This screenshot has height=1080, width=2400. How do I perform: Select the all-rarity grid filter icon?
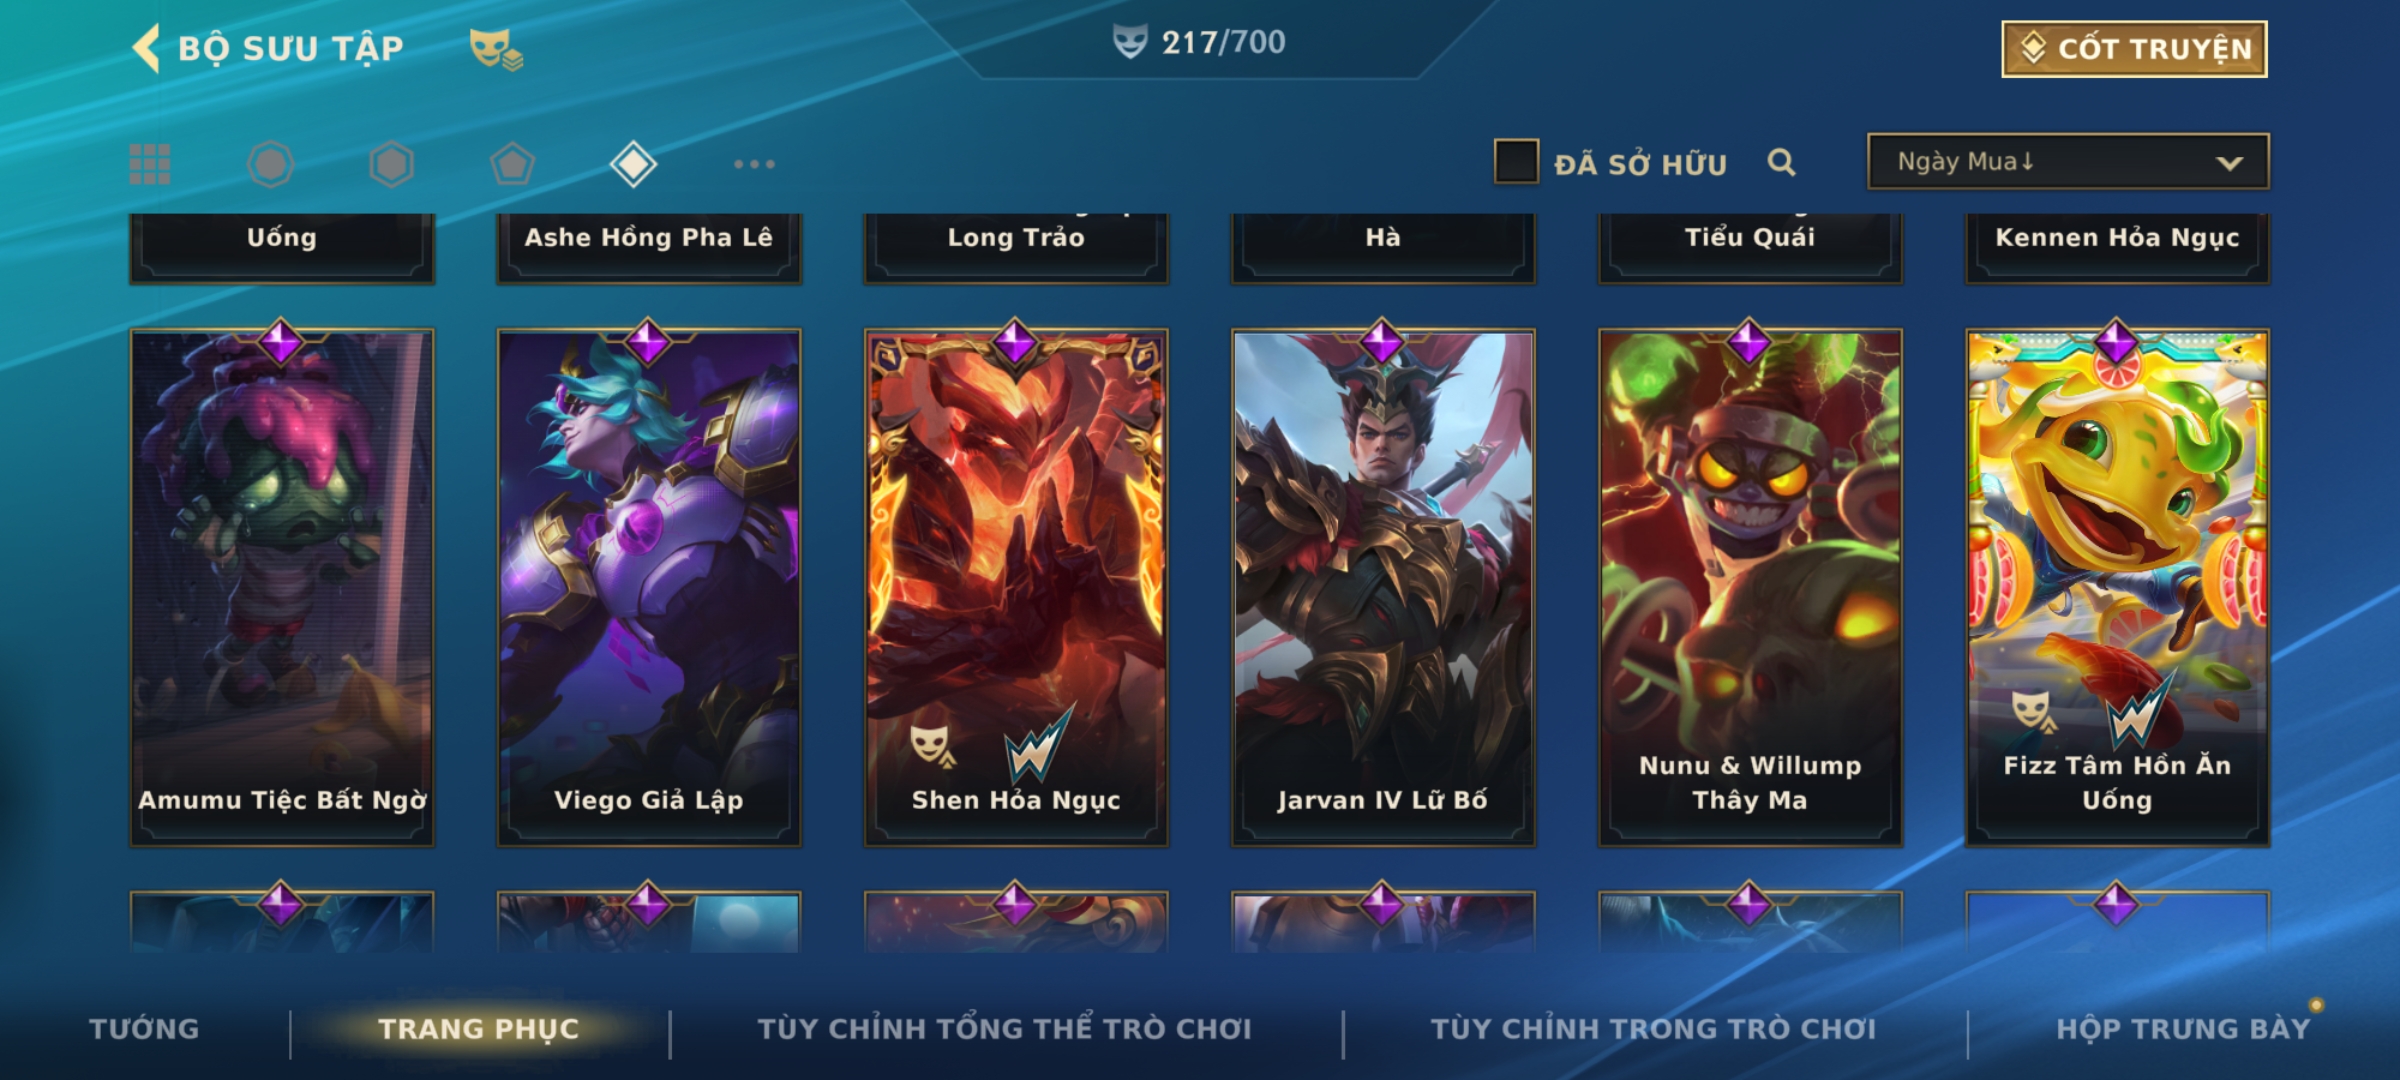coord(150,164)
